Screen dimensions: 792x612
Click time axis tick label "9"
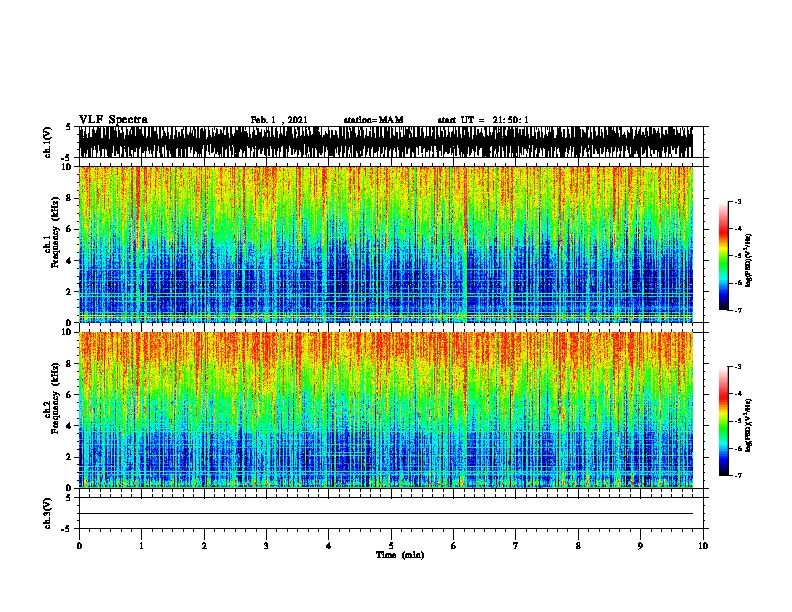[640, 546]
